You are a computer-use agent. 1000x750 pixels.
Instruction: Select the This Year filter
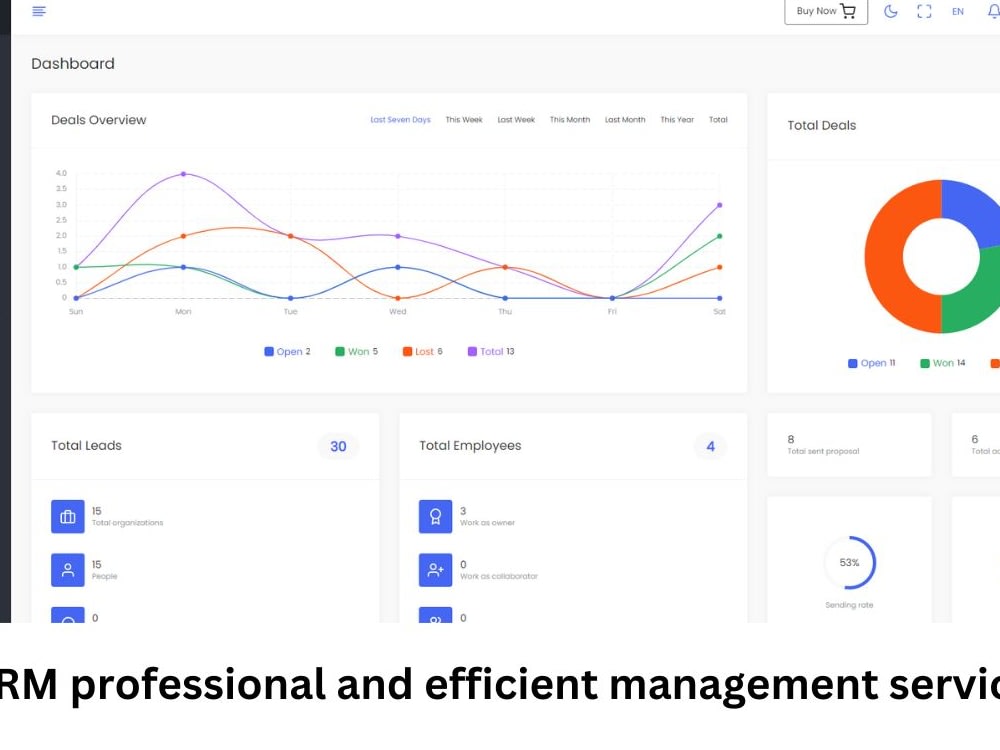pos(677,119)
